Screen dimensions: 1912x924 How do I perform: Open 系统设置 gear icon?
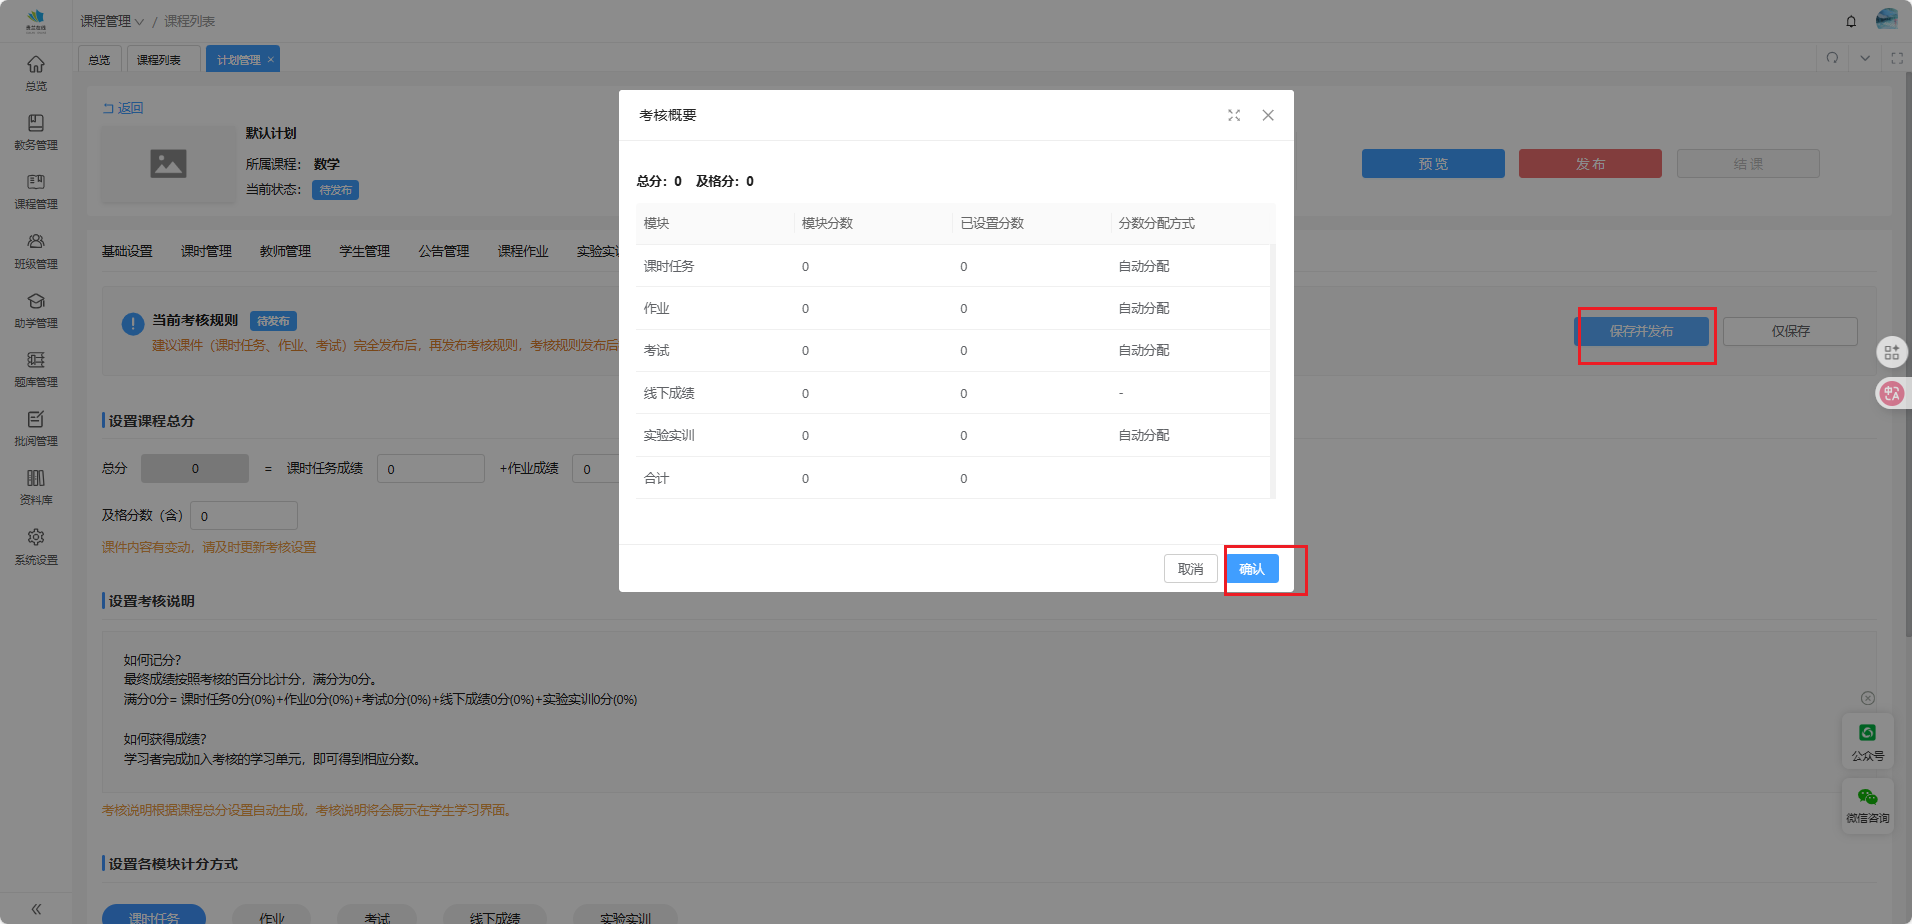(x=36, y=545)
